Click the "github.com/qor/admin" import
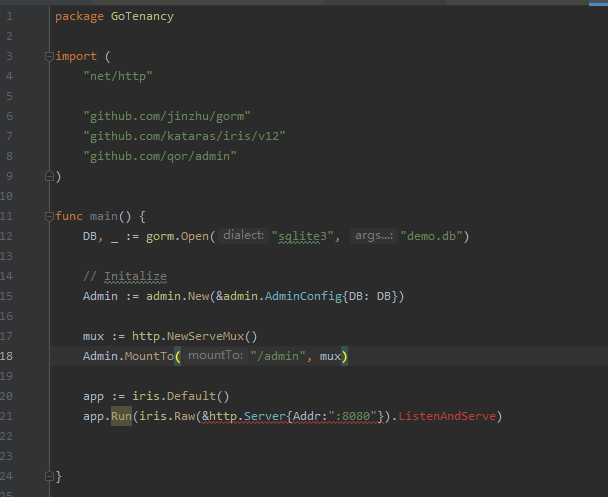 pos(160,156)
